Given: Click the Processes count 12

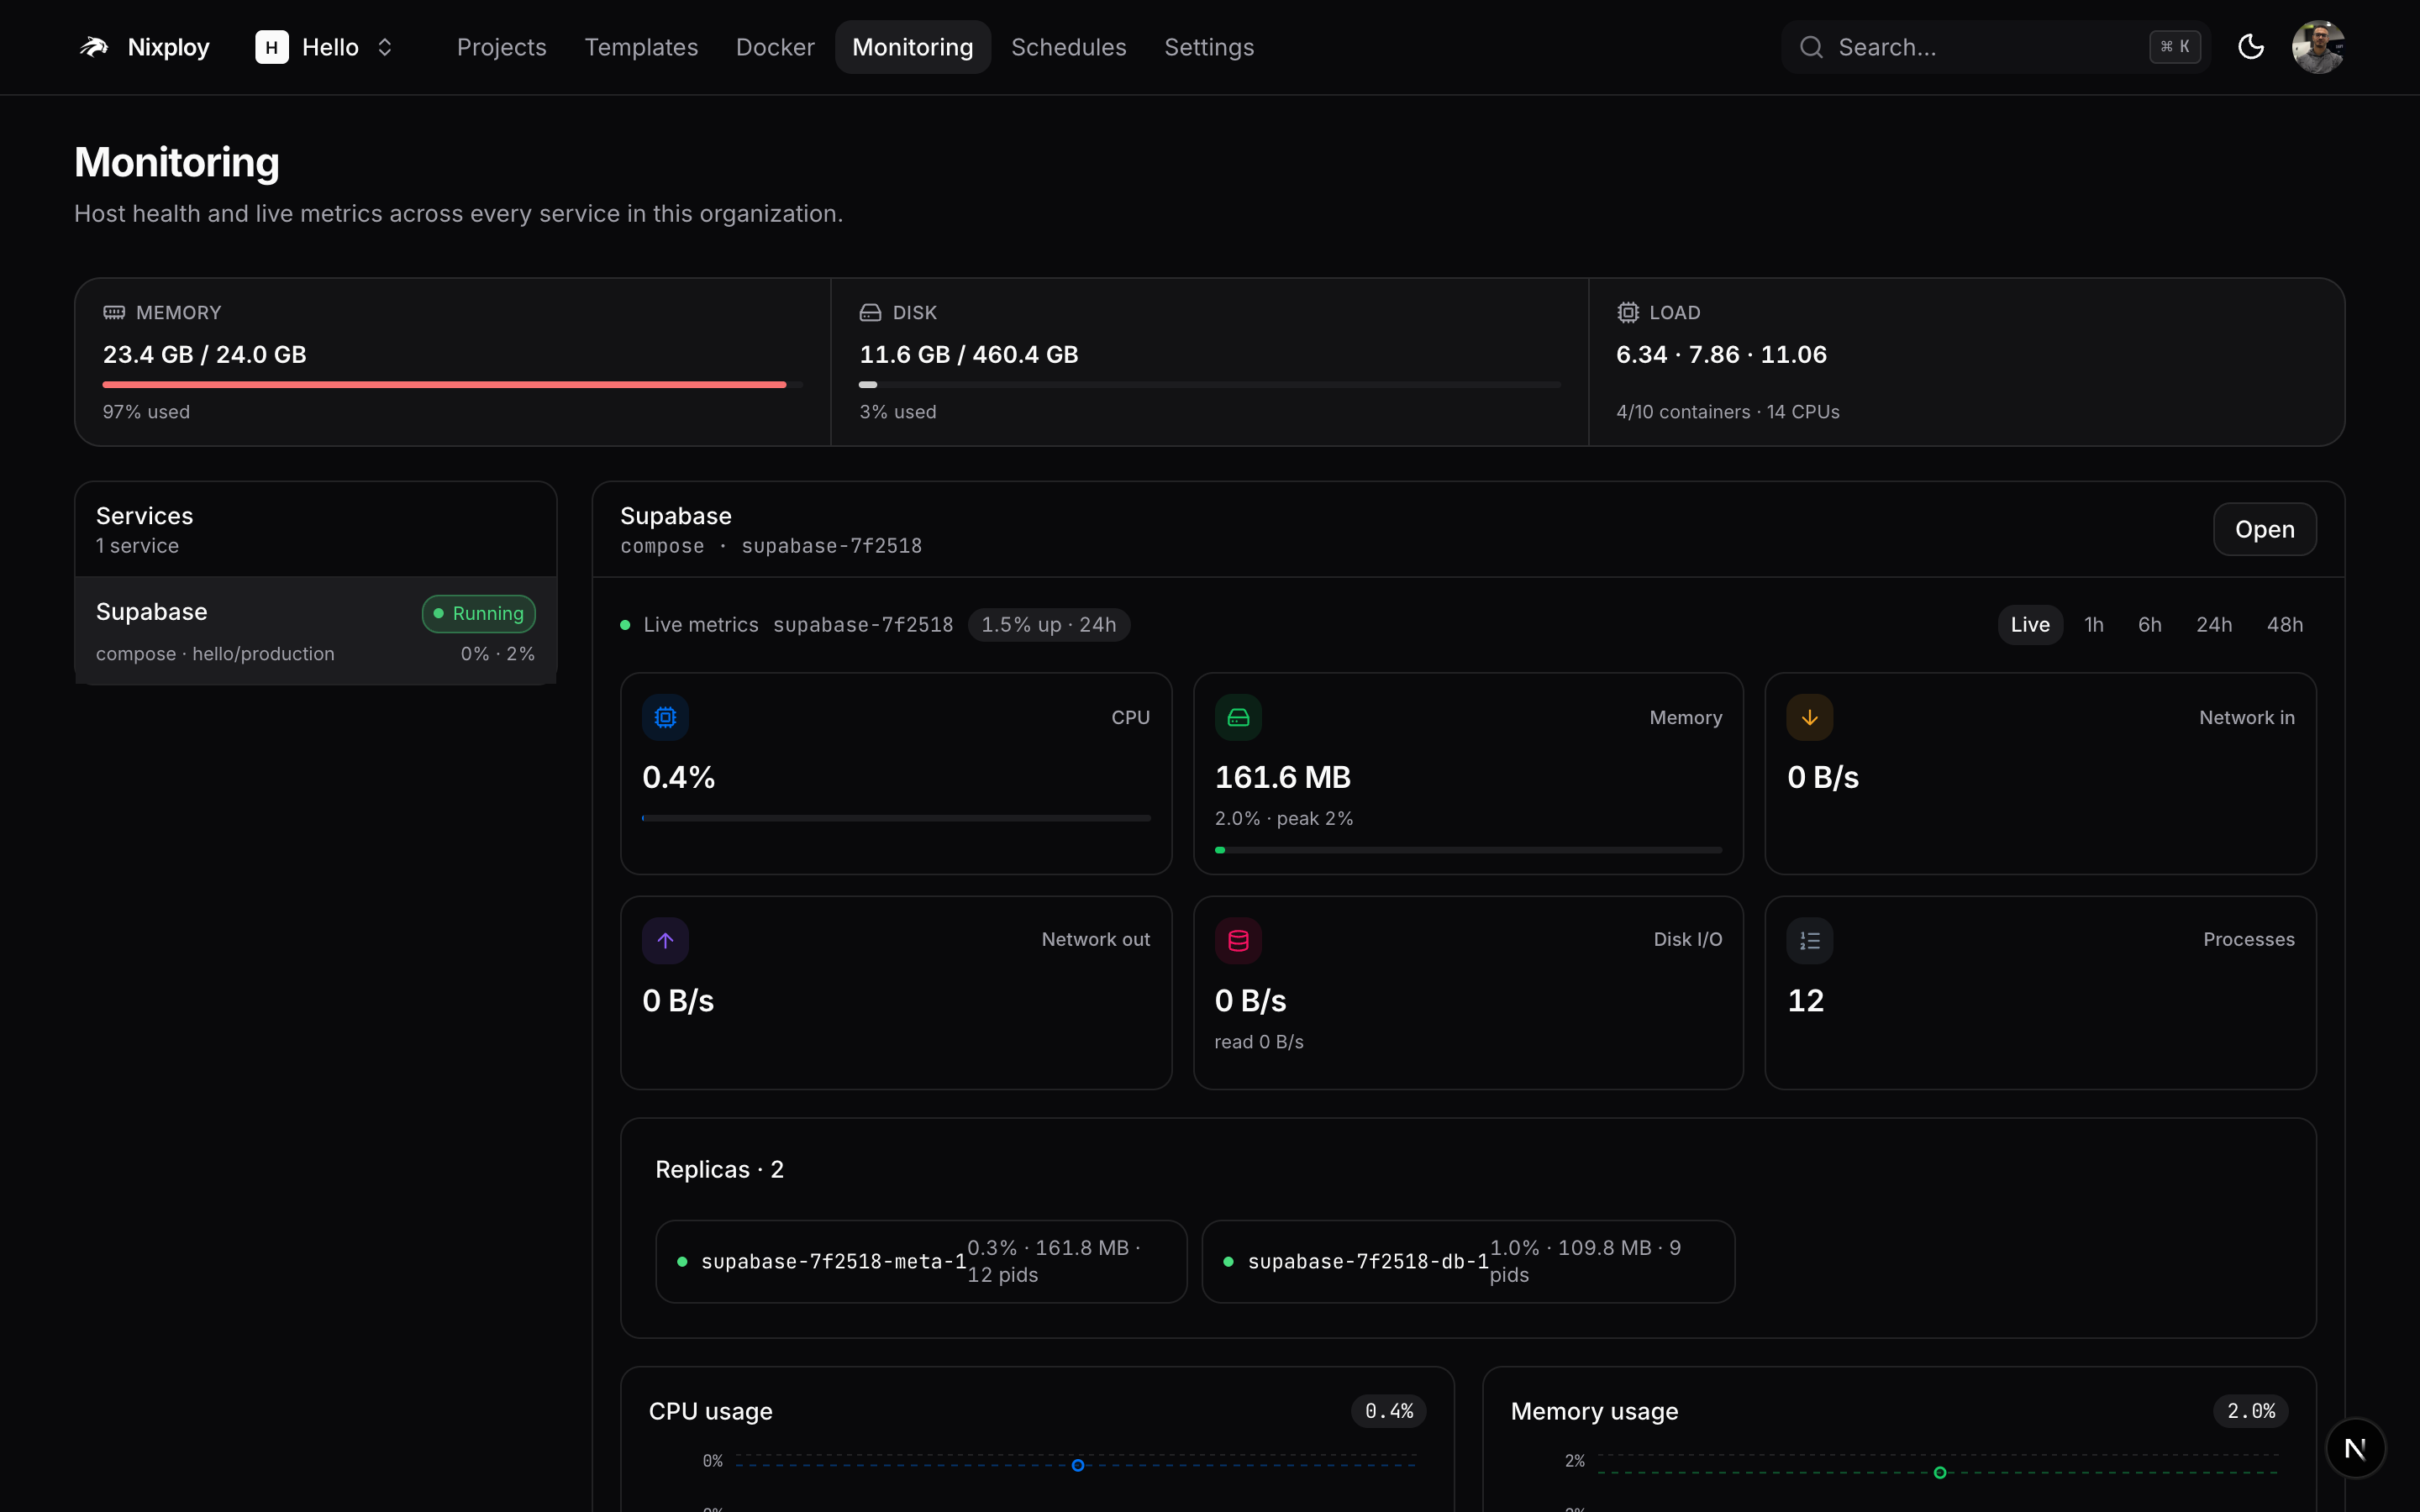Looking at the screenshot, I should (1806, 1001).
